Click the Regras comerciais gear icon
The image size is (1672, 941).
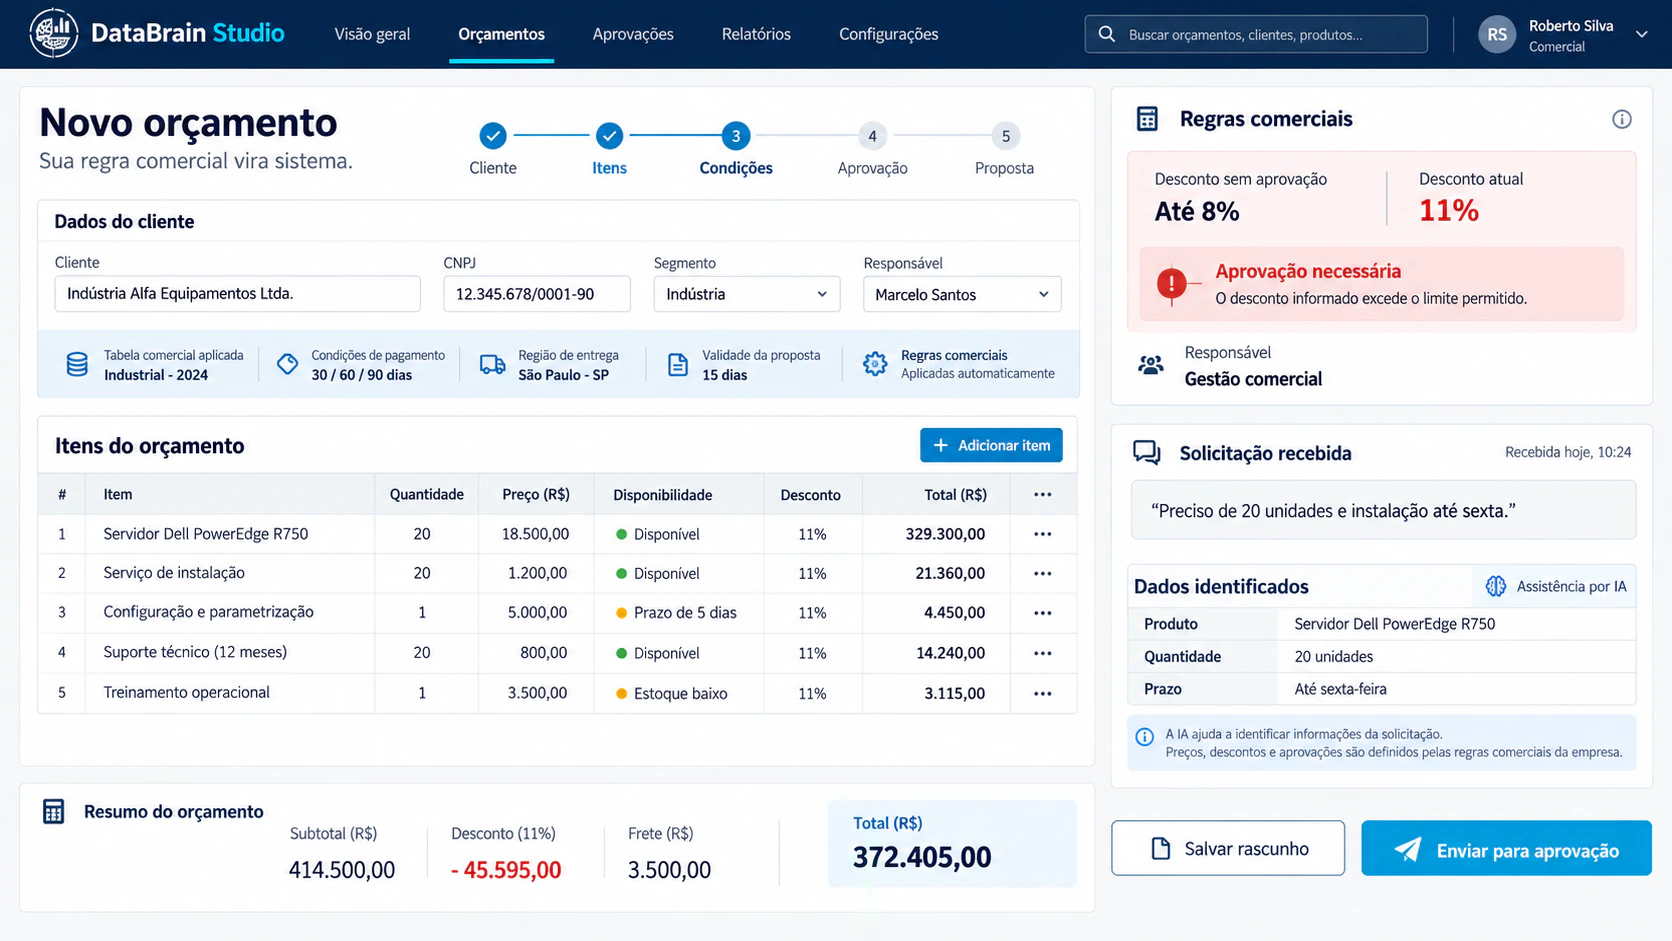pos(875,364)
